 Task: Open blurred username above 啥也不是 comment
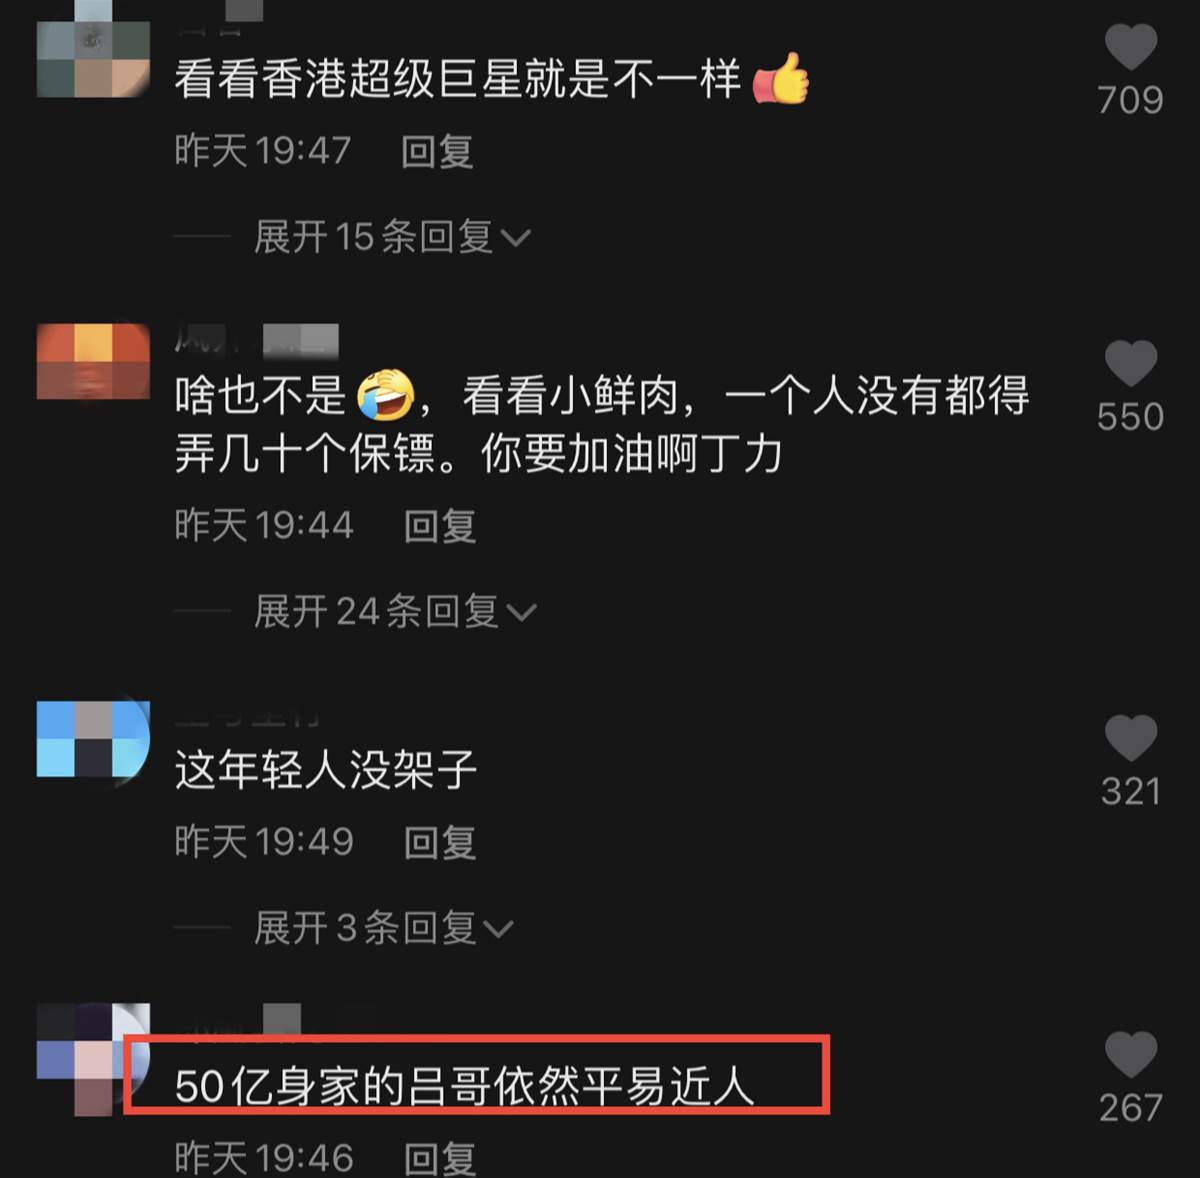tap(257, 340)
